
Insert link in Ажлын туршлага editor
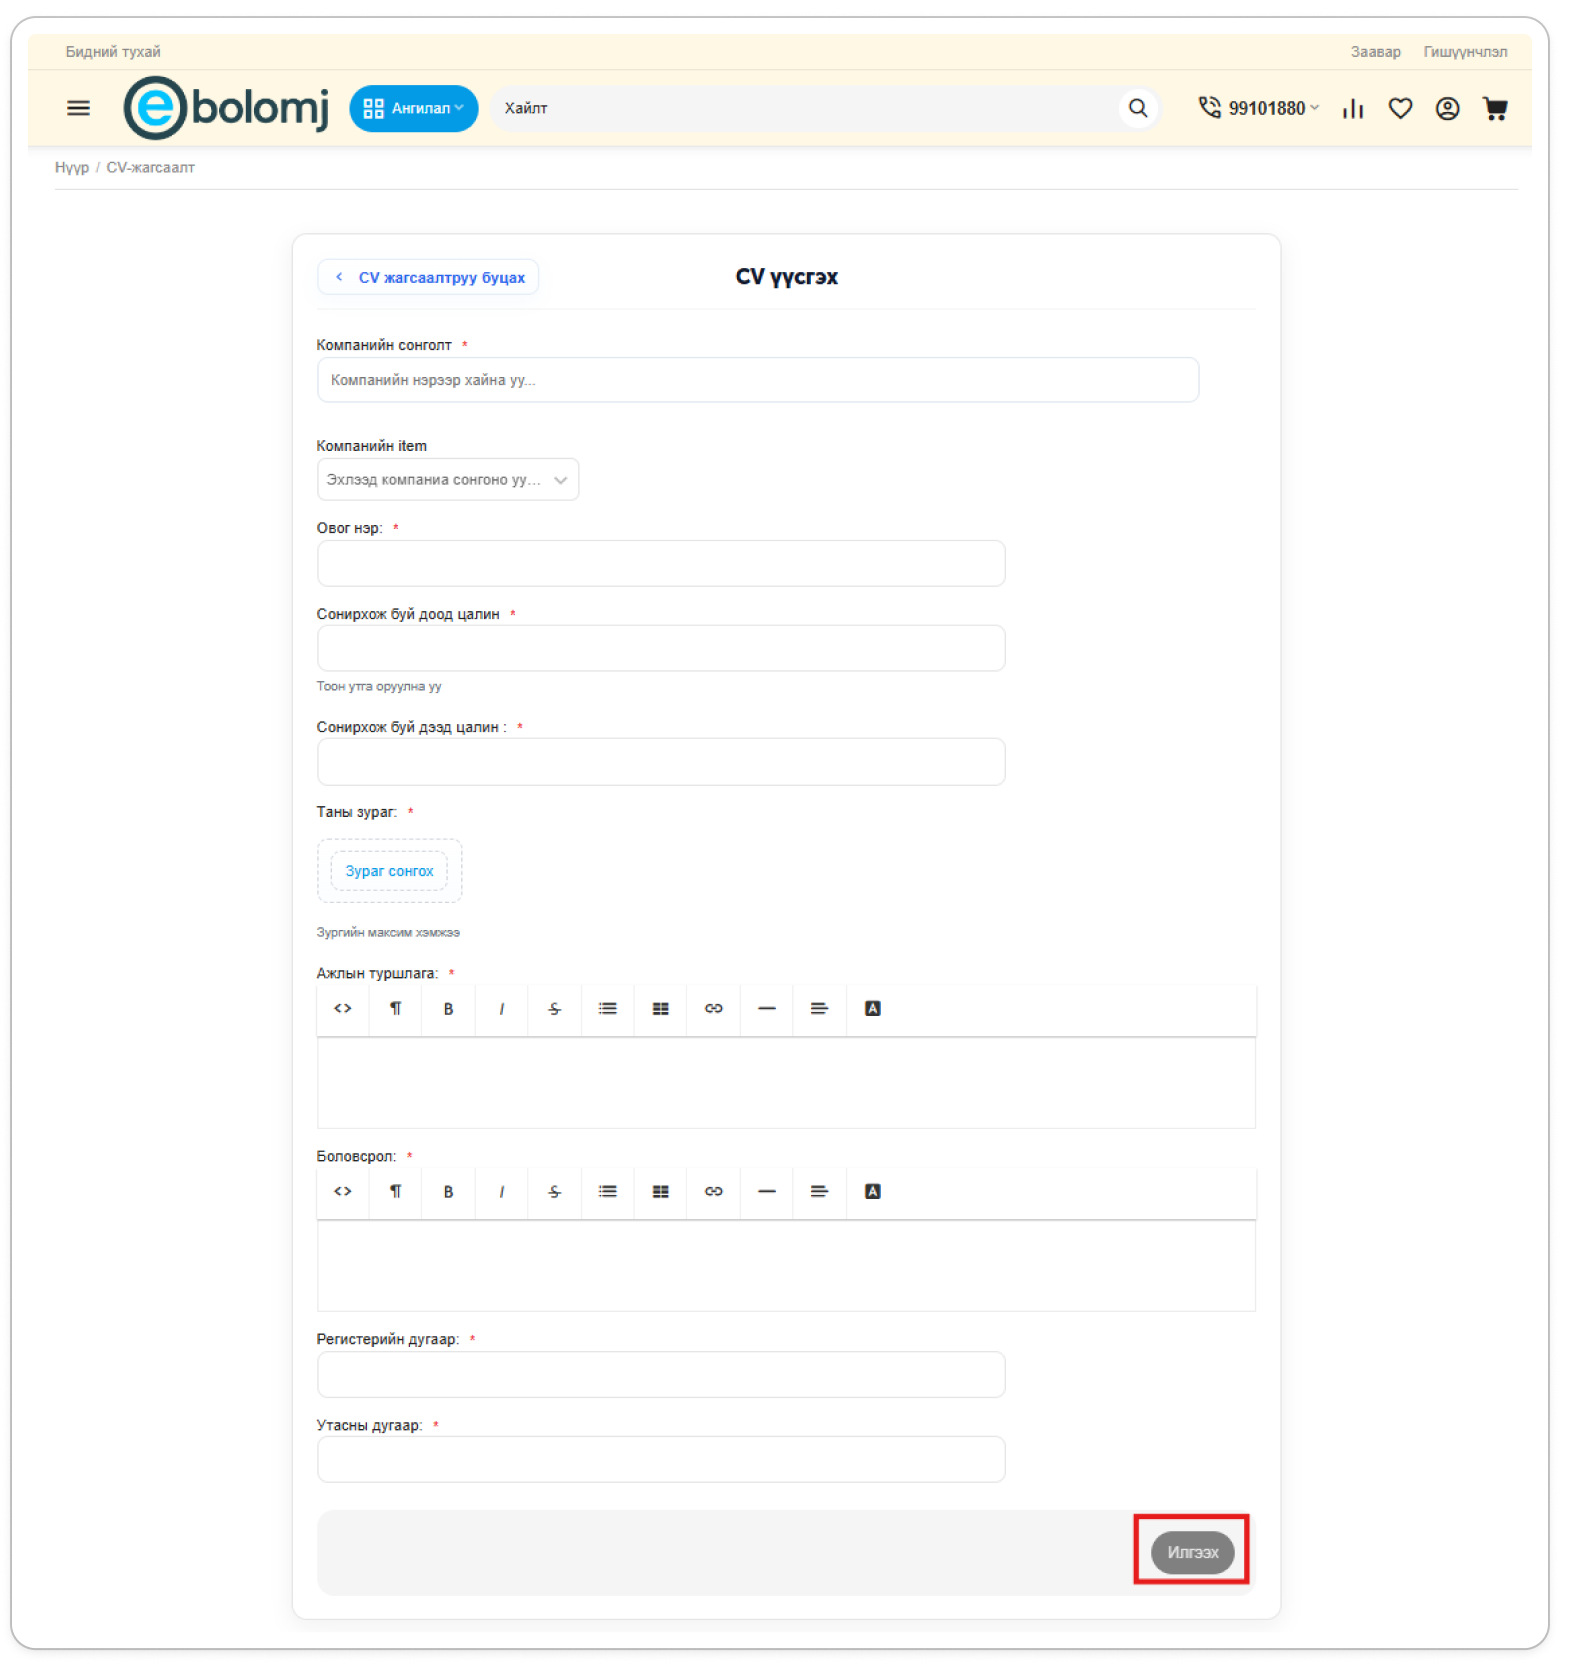(713, 1008)
